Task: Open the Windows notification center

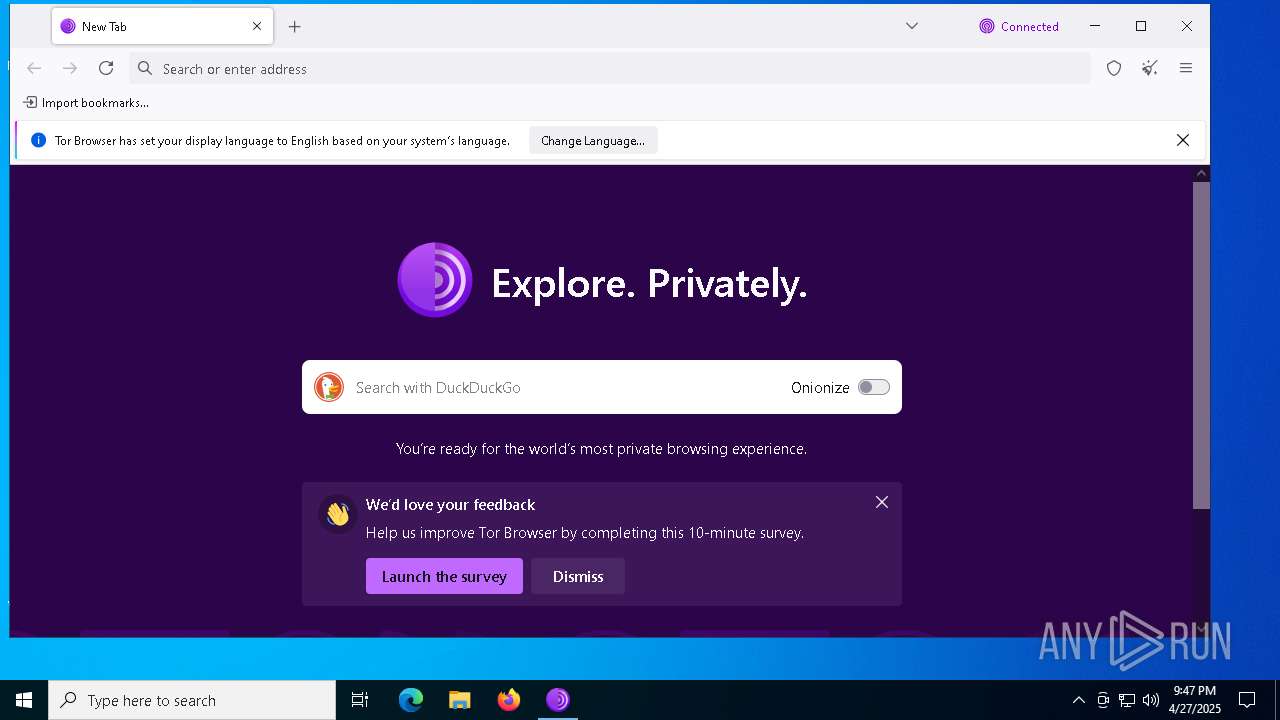Action: click(x=1247, y=700)
